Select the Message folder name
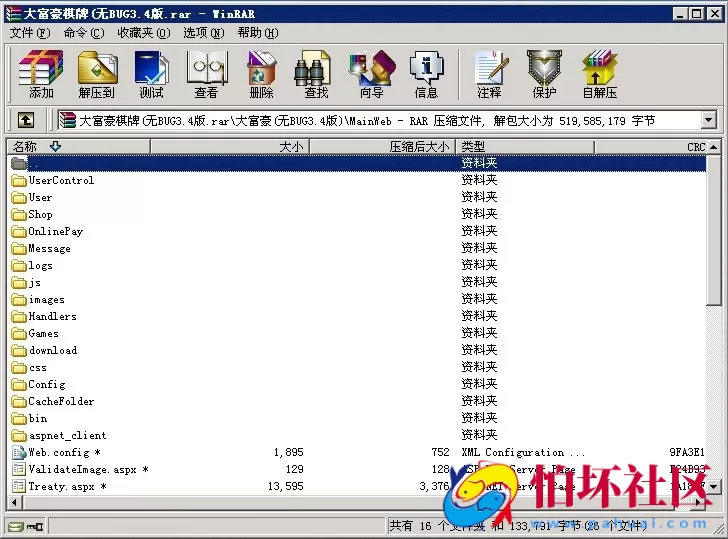 (50, 248)
